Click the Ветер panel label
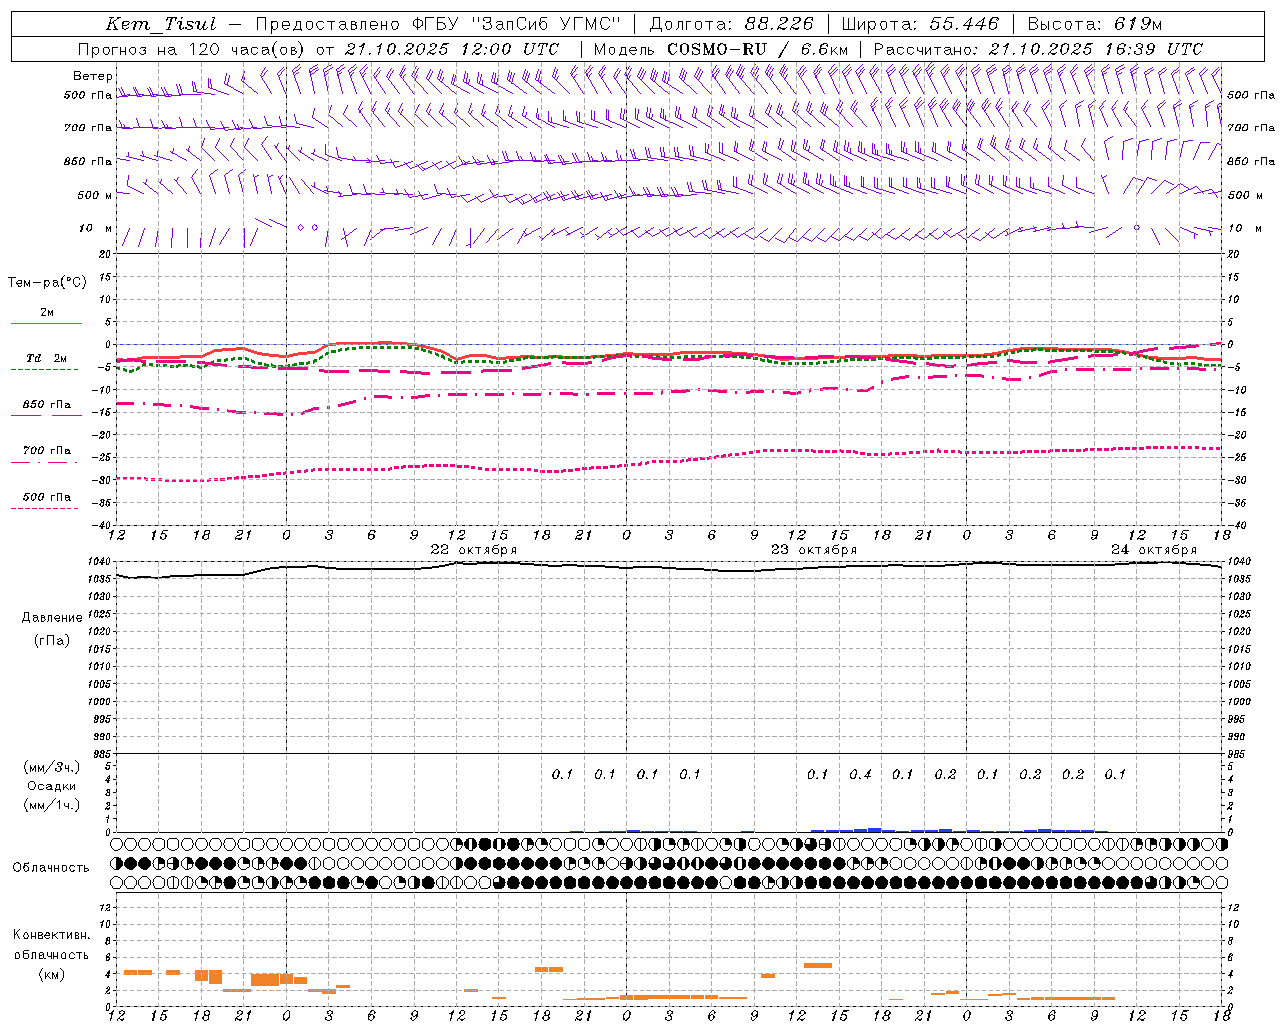Screen dimensions: 1280x1024 coord(92,76)
